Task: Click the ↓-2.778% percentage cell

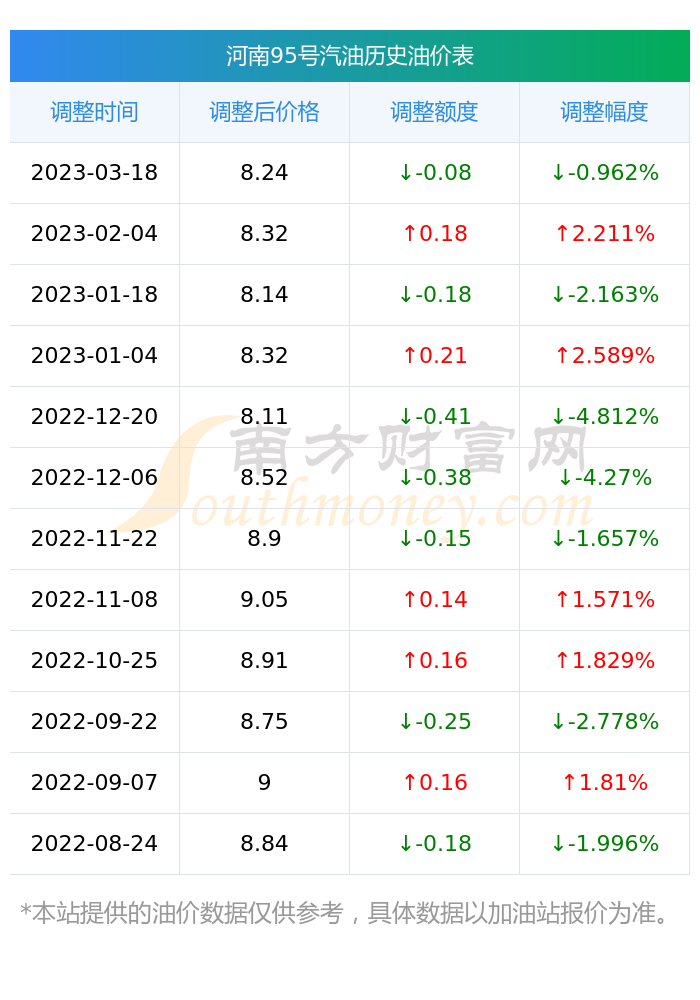Action: point(604,721)
